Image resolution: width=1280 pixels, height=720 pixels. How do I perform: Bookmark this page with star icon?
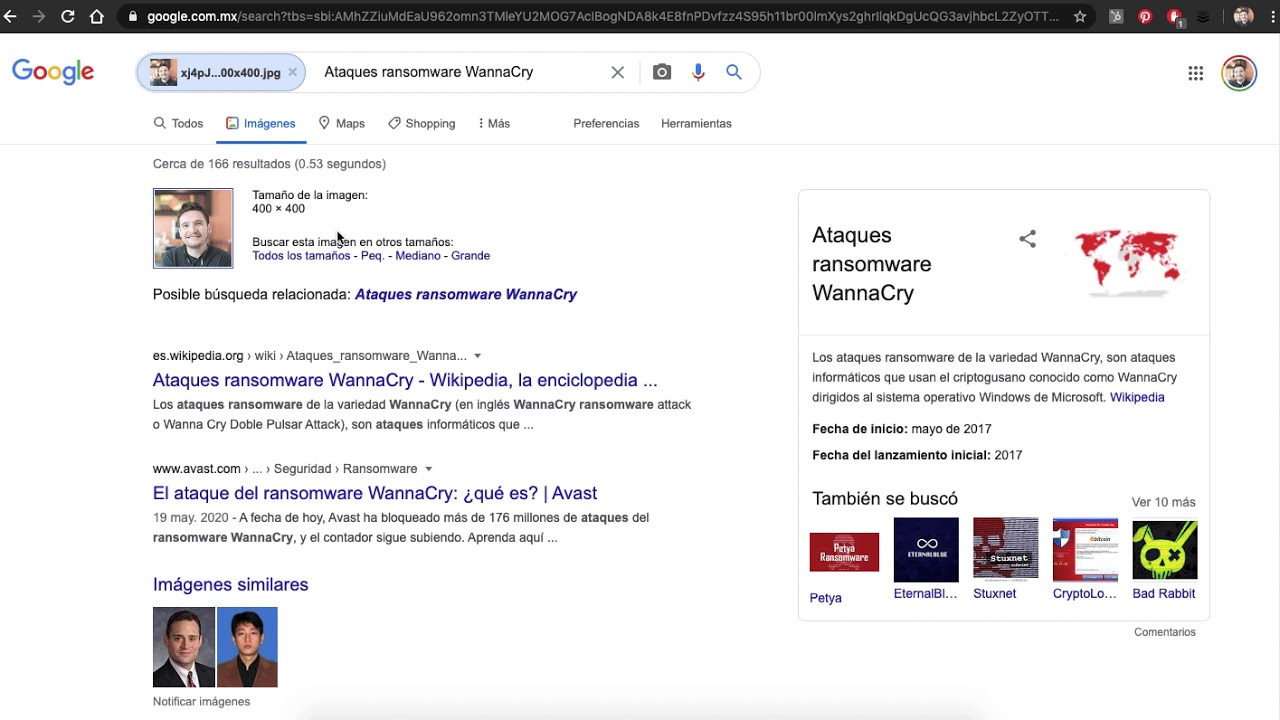(1080, 16)
